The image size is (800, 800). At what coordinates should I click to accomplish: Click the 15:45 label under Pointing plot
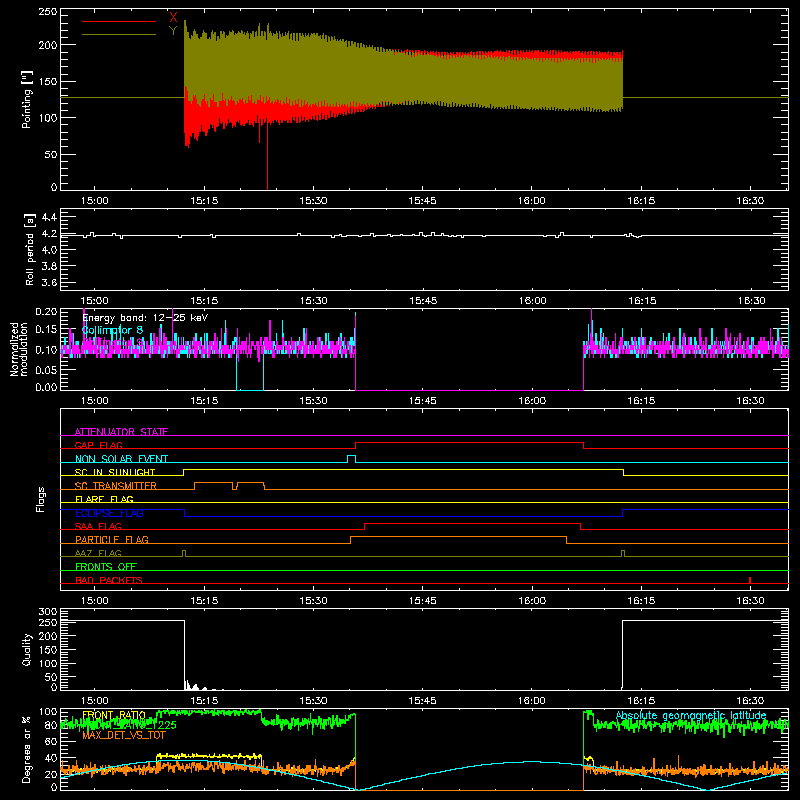coord(422,201)
